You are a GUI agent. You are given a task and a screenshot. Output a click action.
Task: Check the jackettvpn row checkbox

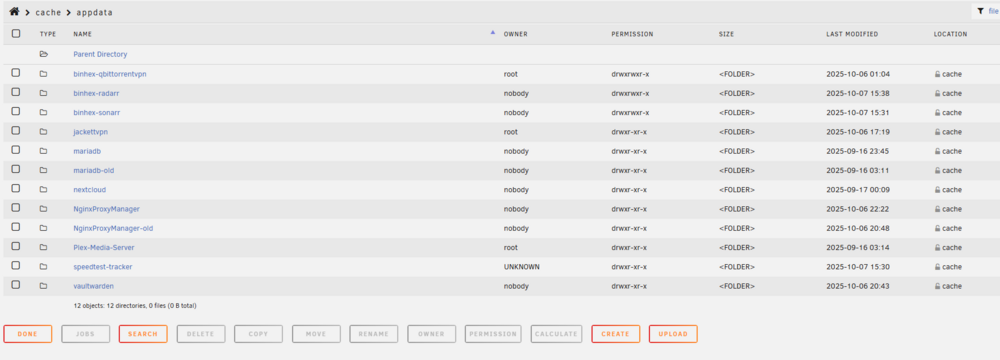tap(16, 130)
